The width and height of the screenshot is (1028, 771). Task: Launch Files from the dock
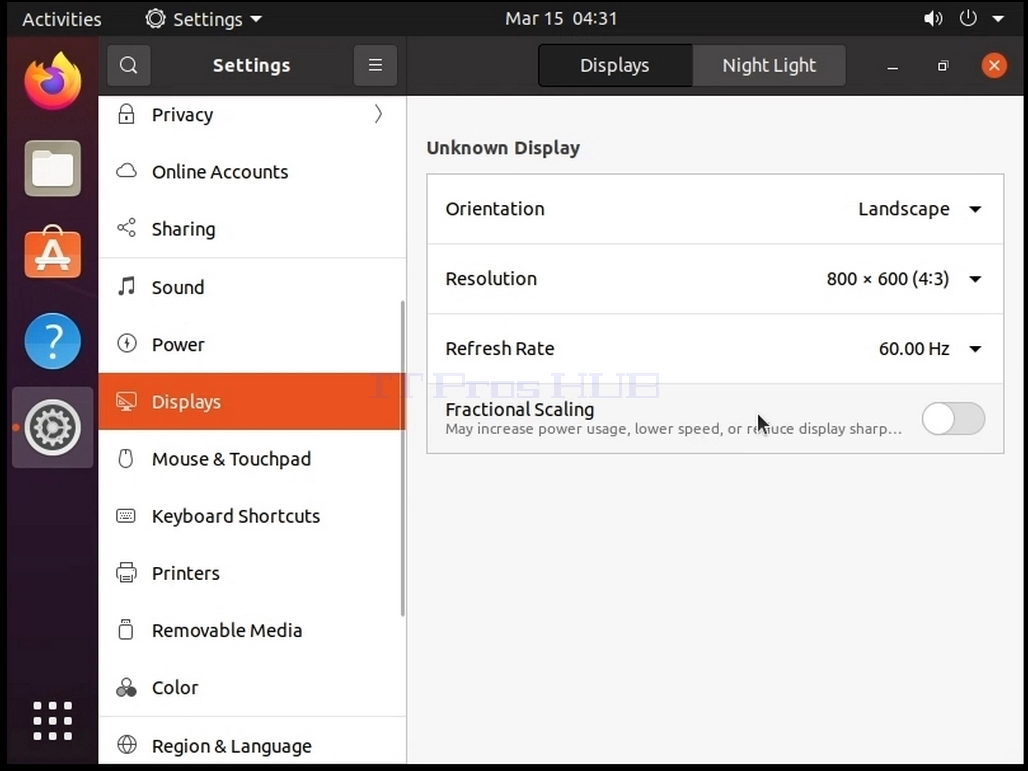pos(52,168)
